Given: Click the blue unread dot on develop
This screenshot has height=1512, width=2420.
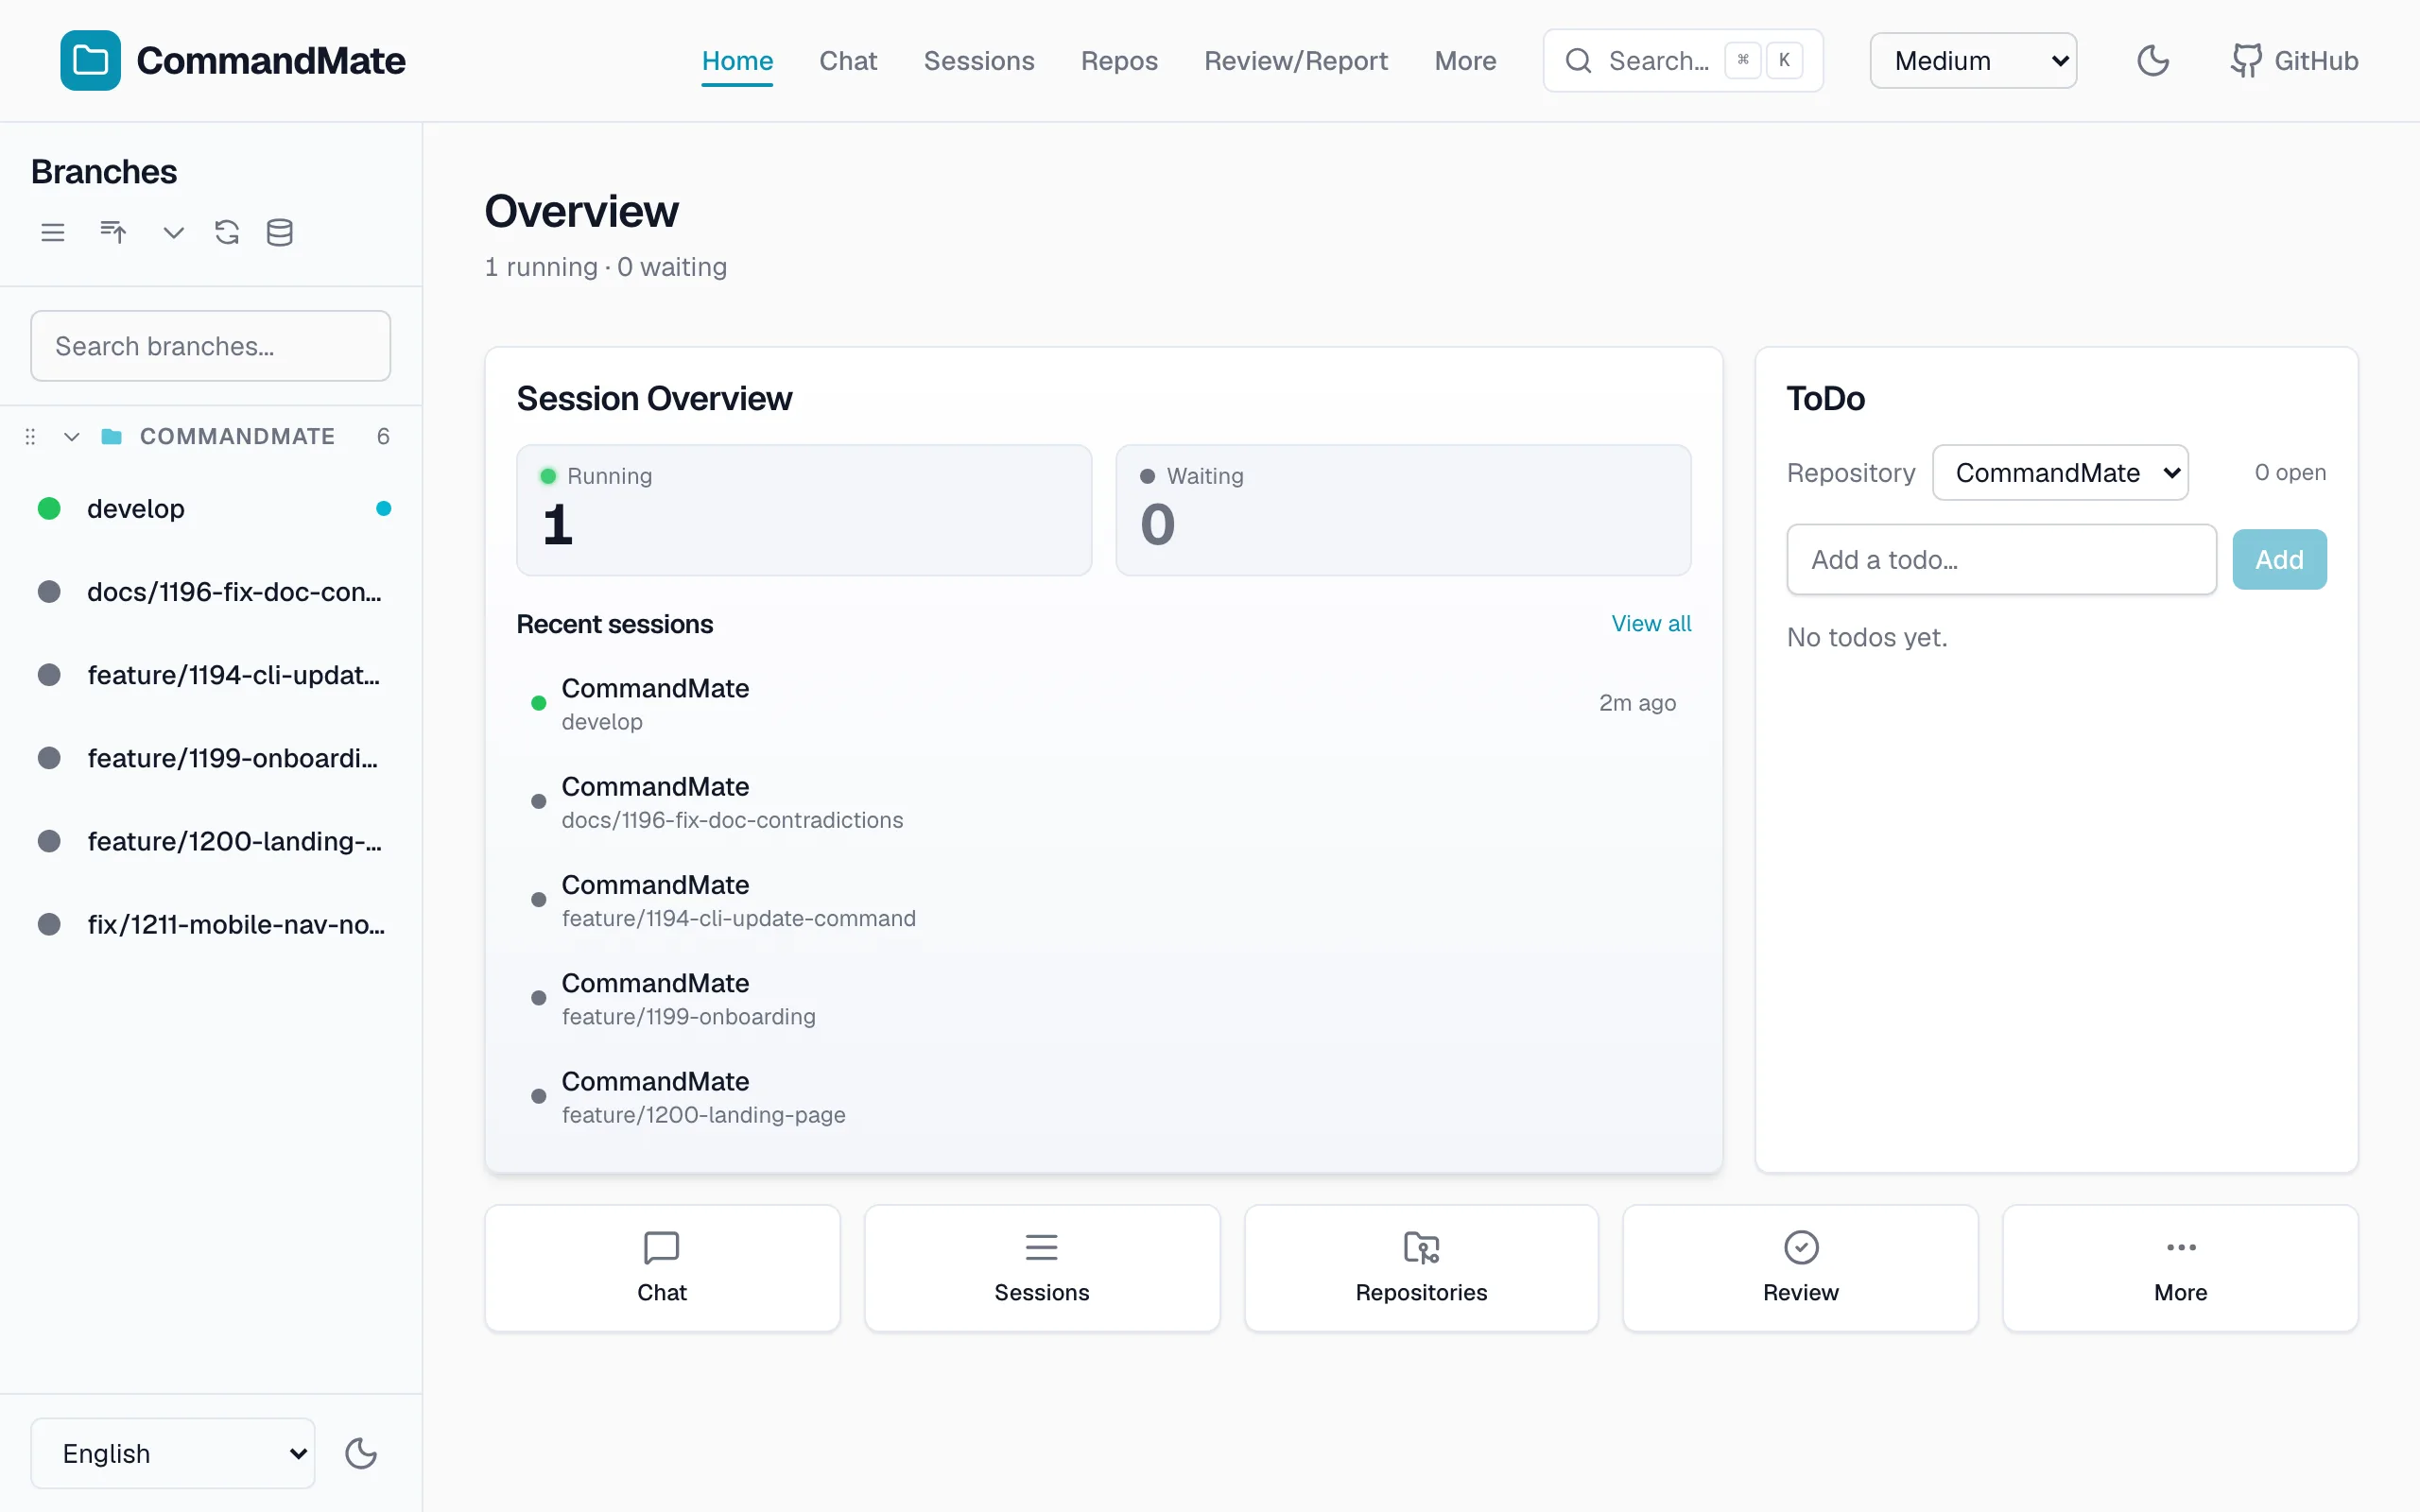Looking at the screenshot, I should [383, 509].
